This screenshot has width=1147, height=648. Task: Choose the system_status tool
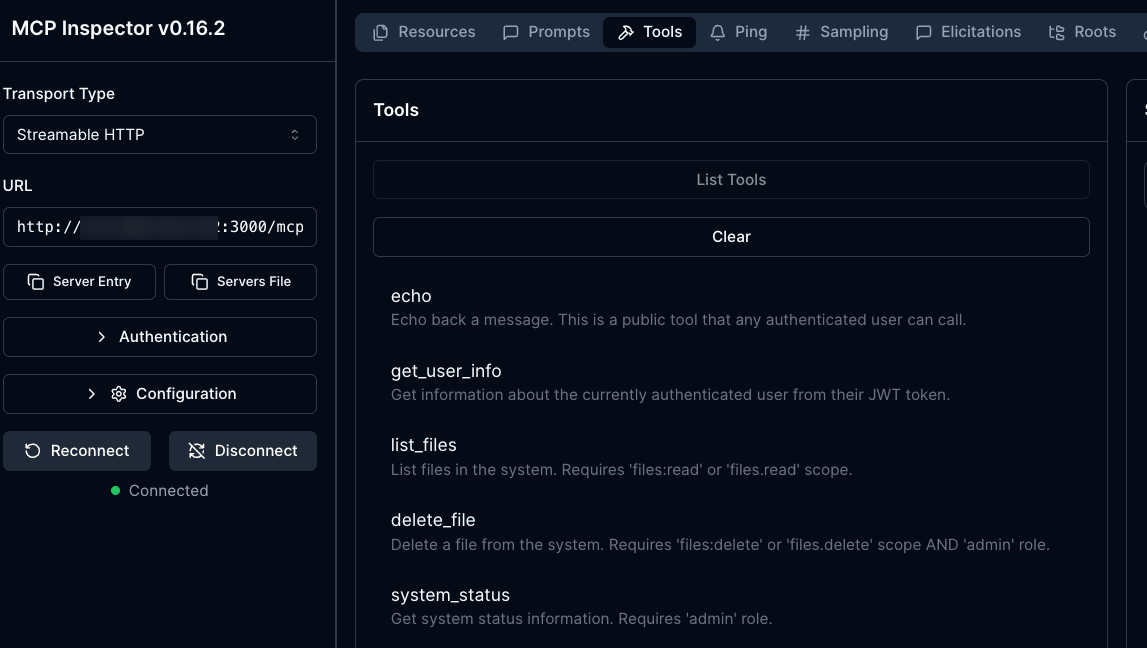(450, 595)
